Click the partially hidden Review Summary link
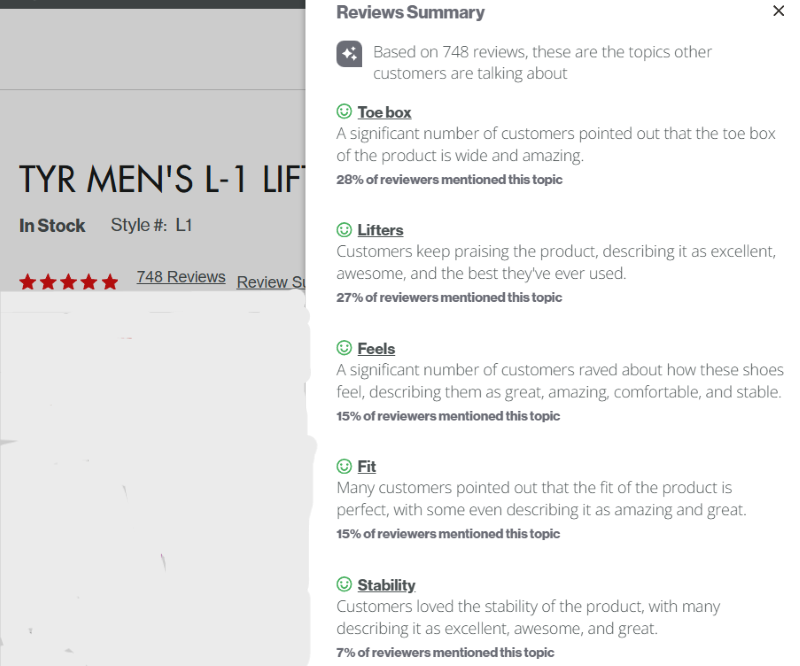 pos(271,282)
